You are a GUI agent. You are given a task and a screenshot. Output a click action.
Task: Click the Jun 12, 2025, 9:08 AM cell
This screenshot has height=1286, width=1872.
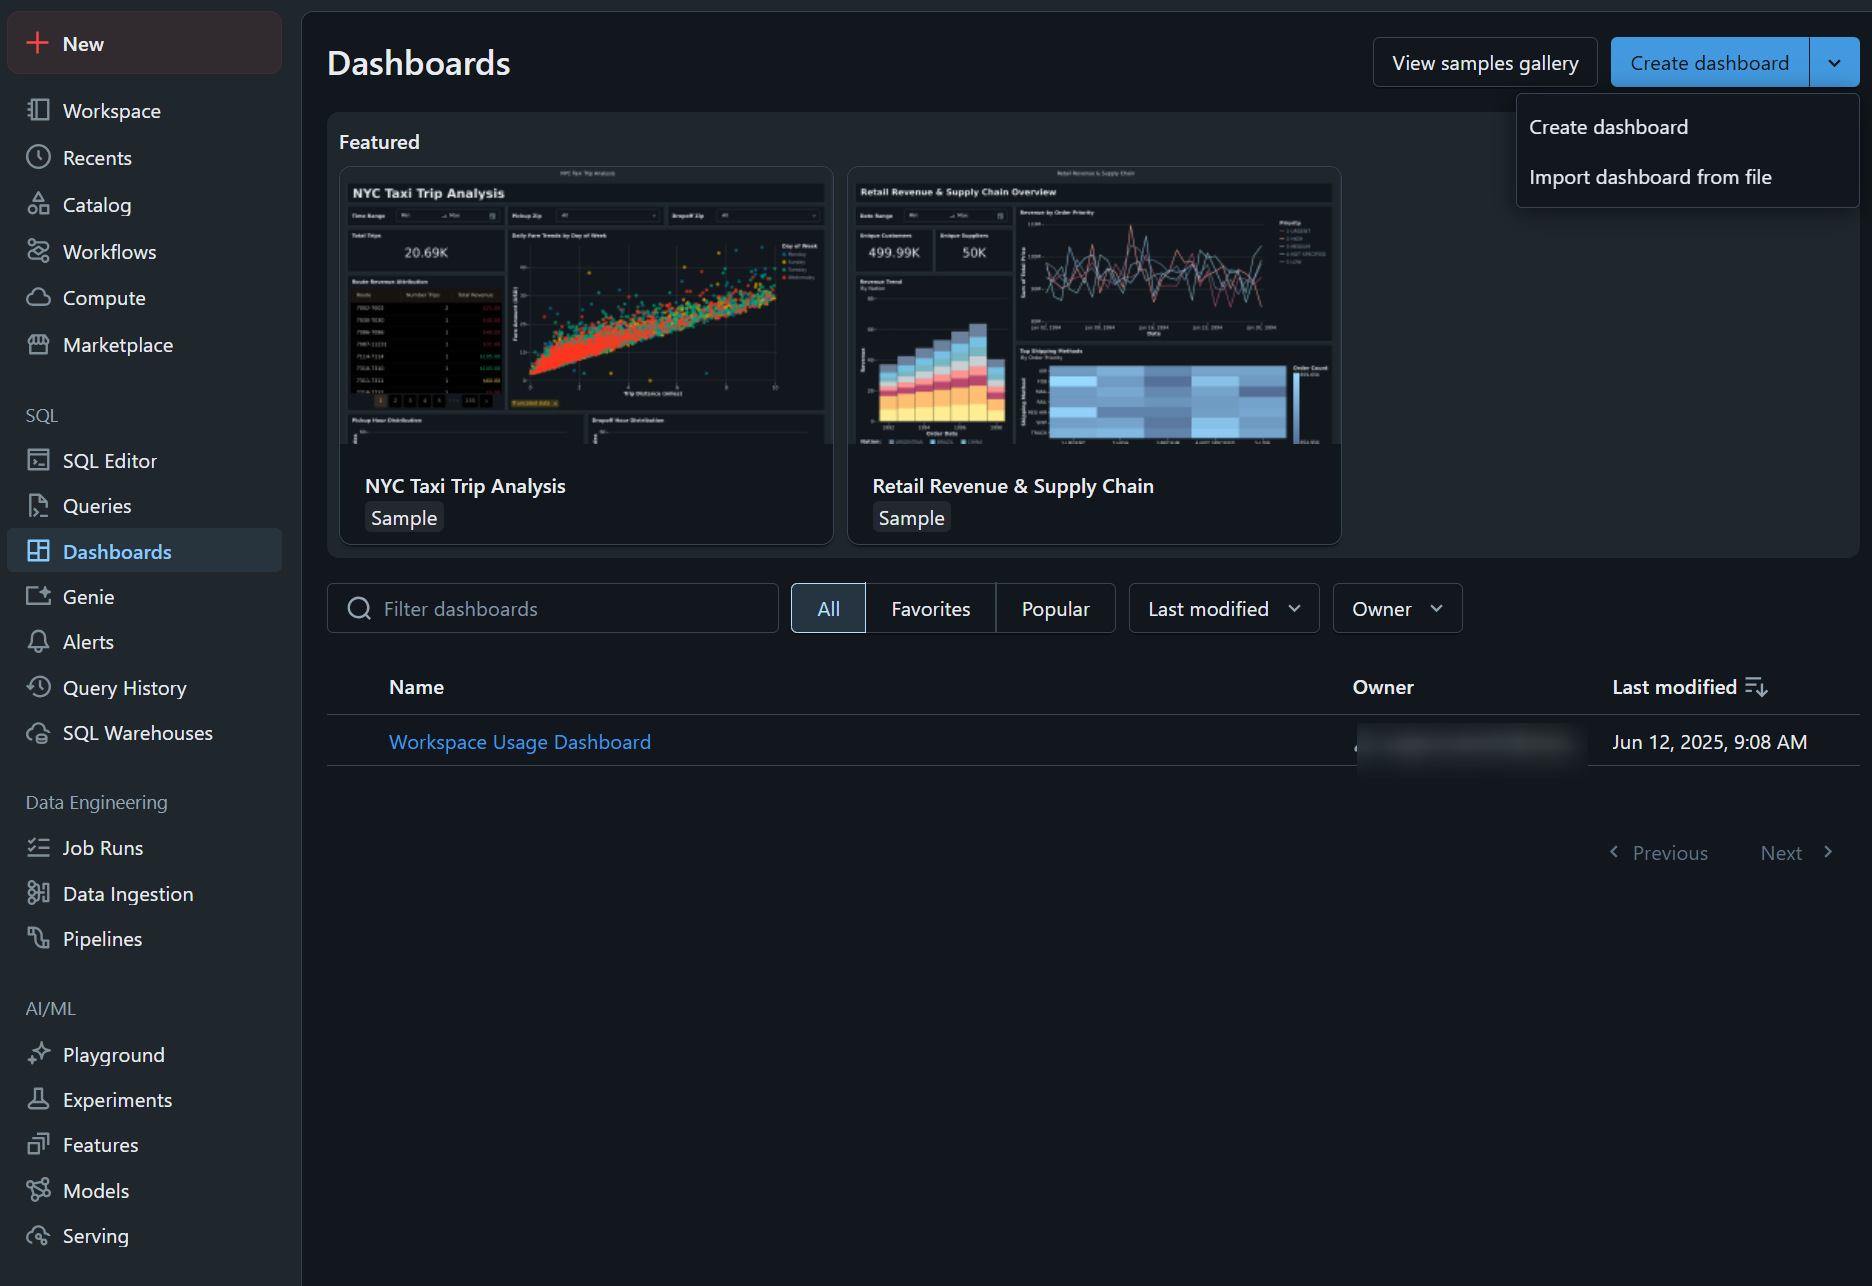point(1709,742)
